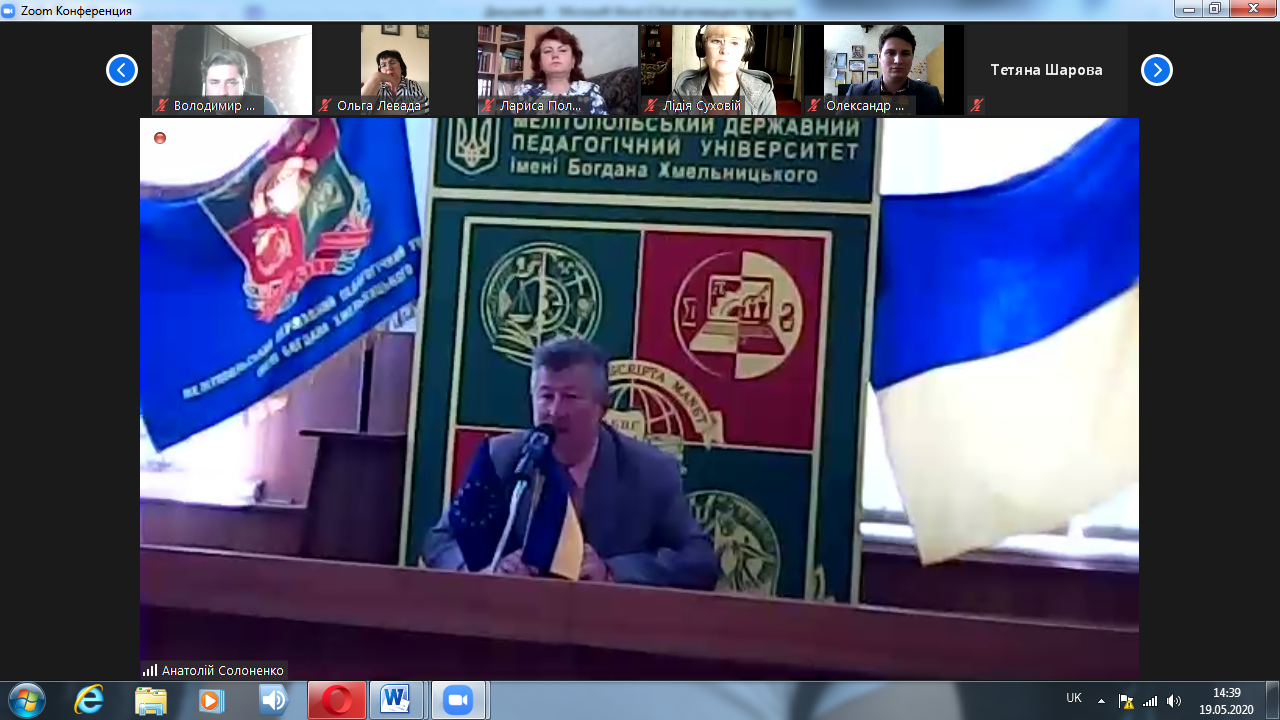The height and width of the screenshot is (720, 1280).
Task: Click the Тетяна Шарова participant tile
Action: (1046, 70)
